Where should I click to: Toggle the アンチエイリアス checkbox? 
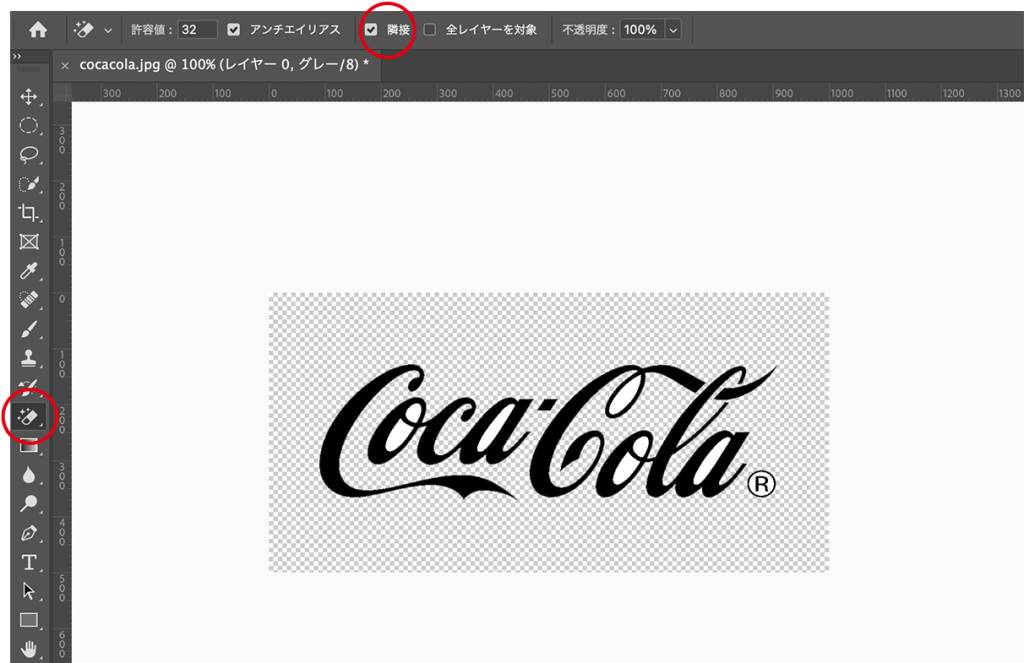click(234, 30)
